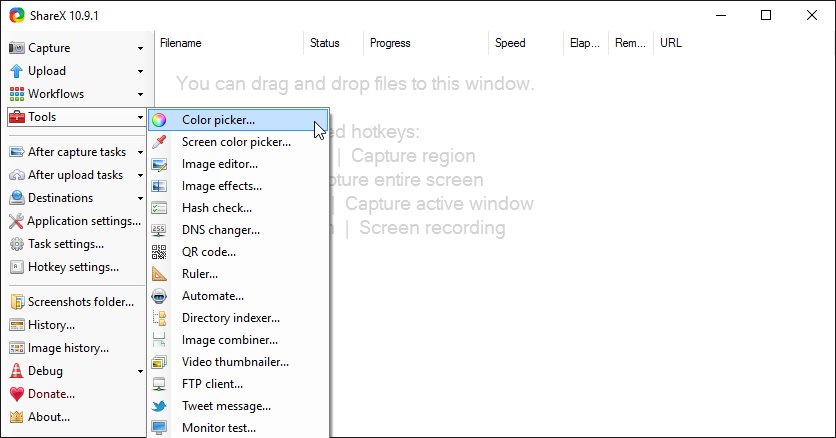Select Screen color picker... menu entry

click(x=238, y=142)
